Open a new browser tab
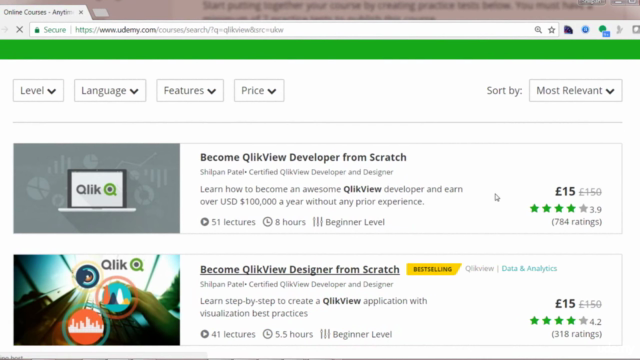Screen dimensions: 640x360 (100, 13)
